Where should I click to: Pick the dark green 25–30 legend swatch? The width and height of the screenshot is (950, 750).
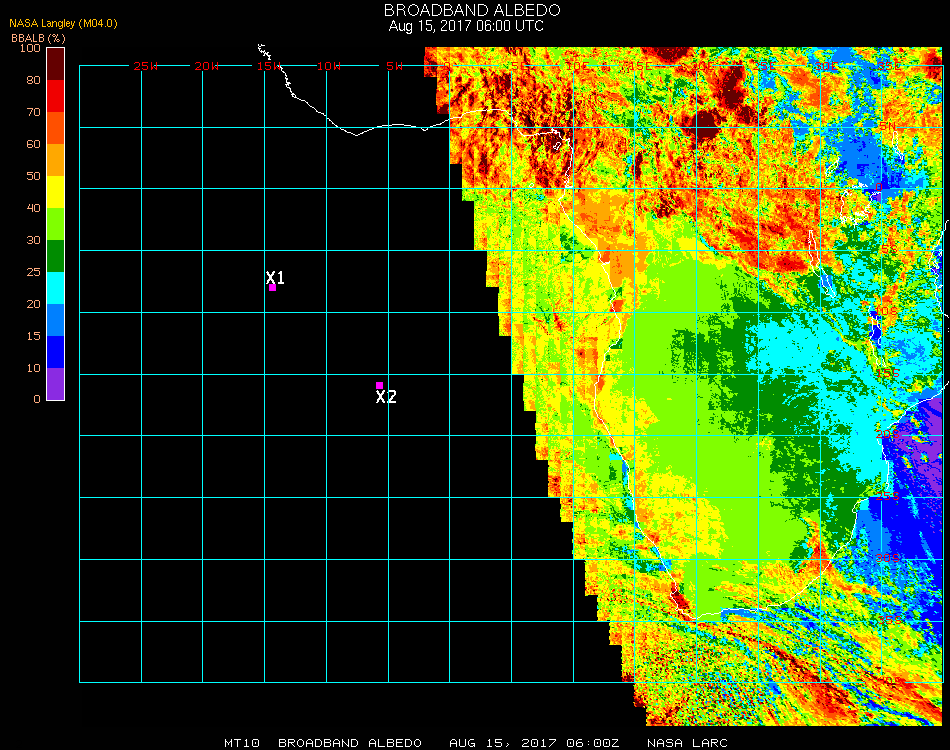[56, 256]
